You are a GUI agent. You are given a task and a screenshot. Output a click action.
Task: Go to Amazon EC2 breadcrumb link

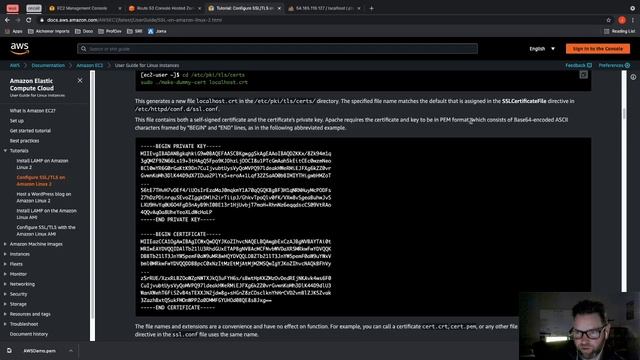pyautogui.click(x=90, y=65)
